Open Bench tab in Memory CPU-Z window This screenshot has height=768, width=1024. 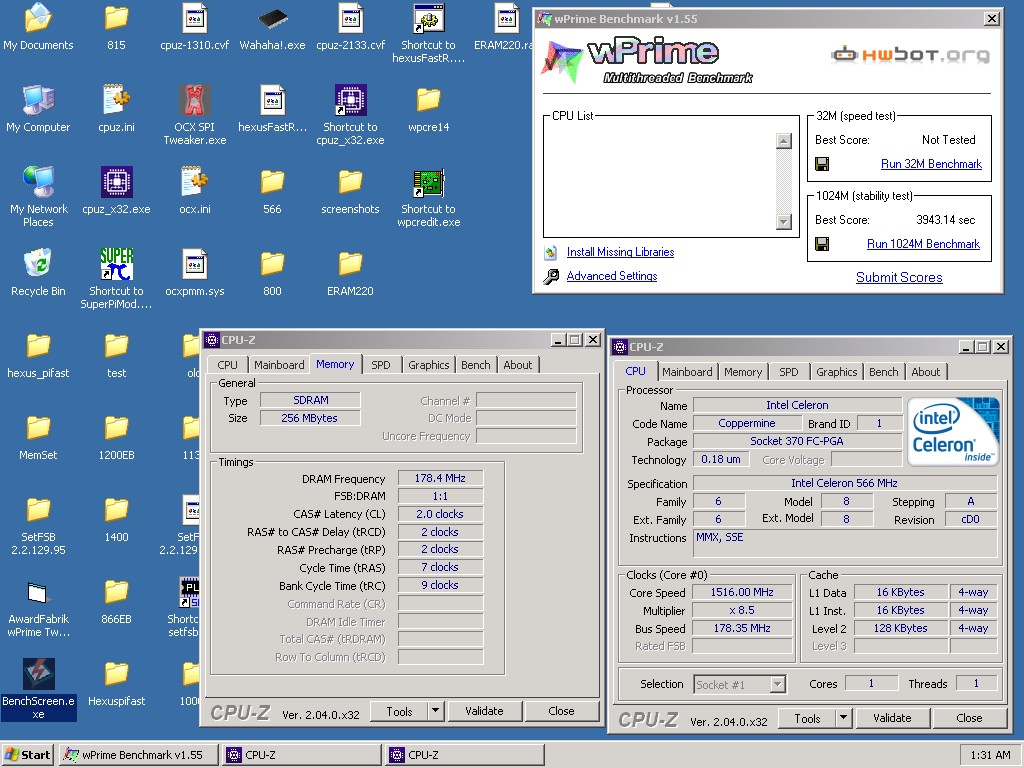tap(475, 365)
